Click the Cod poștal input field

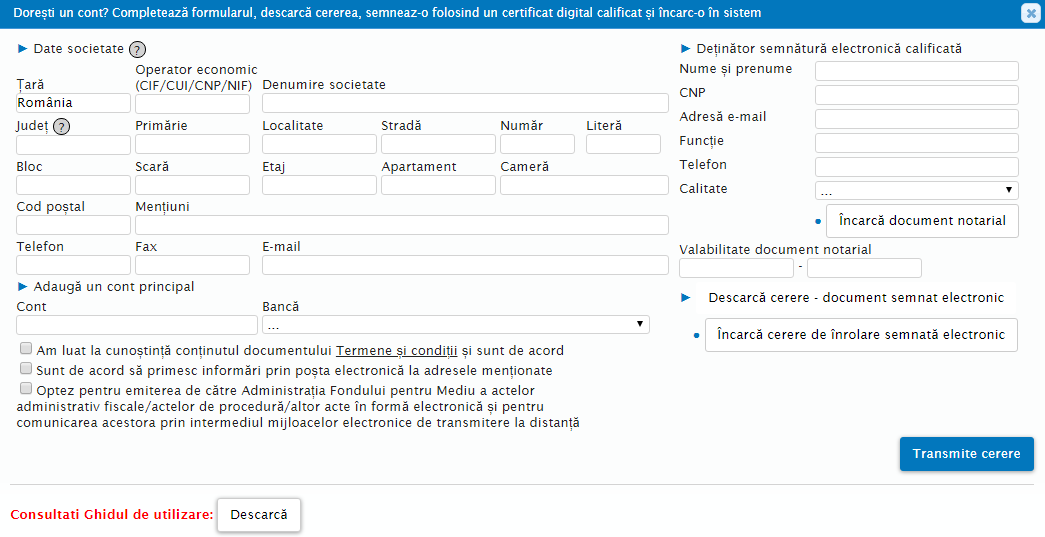pyautogui.click(x=73, y=225)
